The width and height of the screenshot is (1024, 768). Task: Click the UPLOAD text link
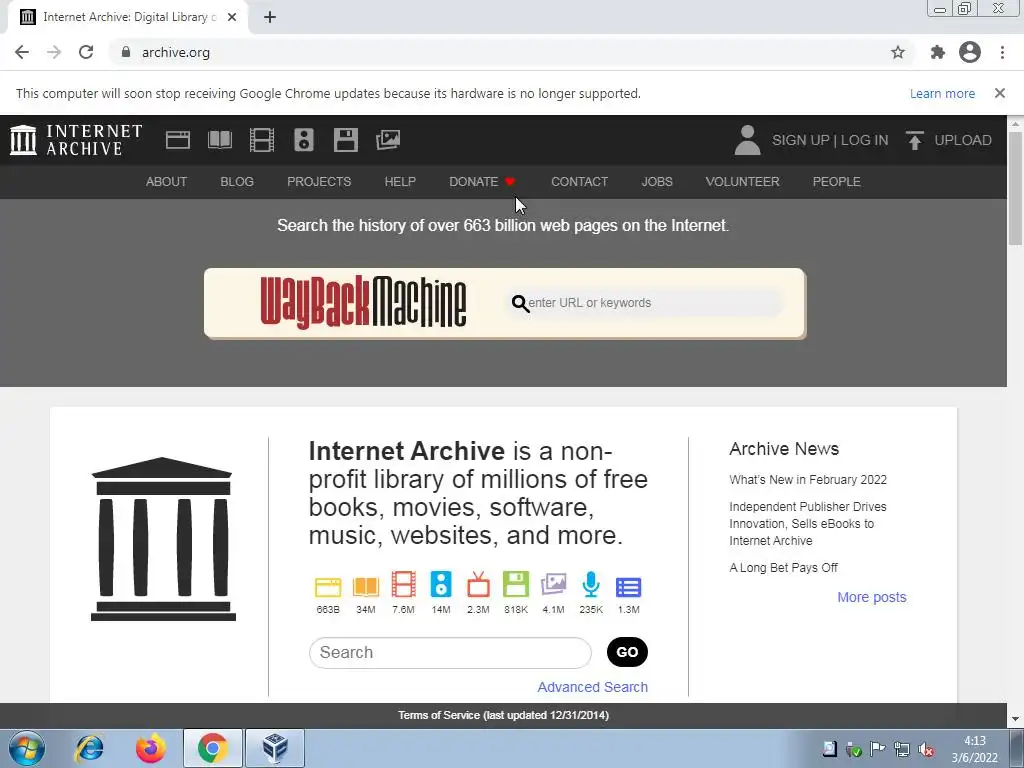coord(963,140)
